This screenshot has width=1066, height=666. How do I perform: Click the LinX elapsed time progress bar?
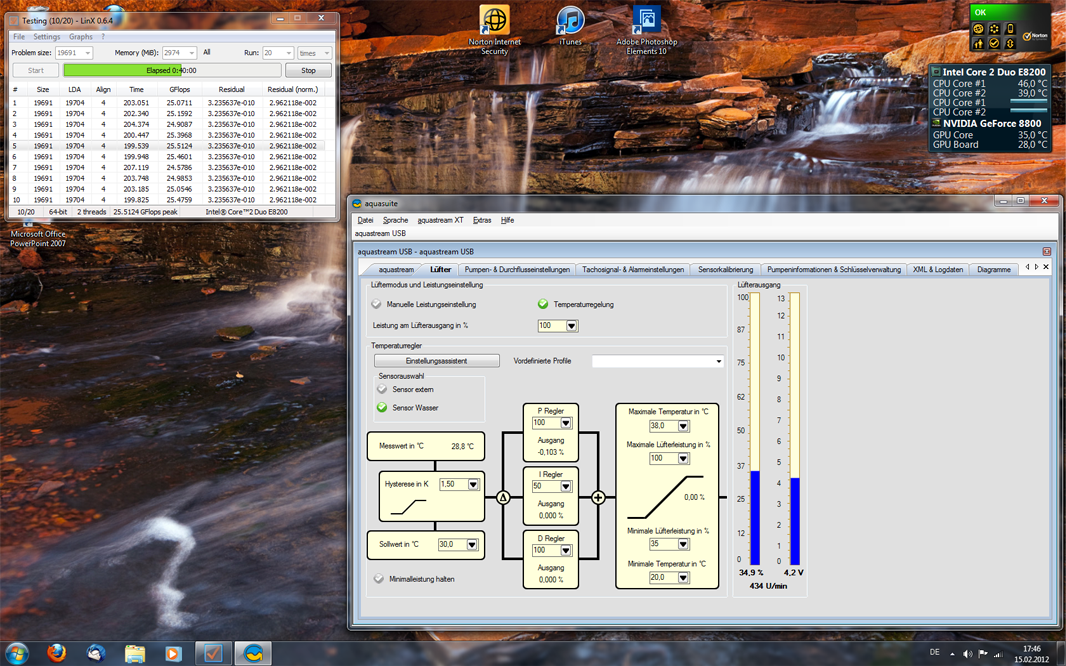coord(171,71)
